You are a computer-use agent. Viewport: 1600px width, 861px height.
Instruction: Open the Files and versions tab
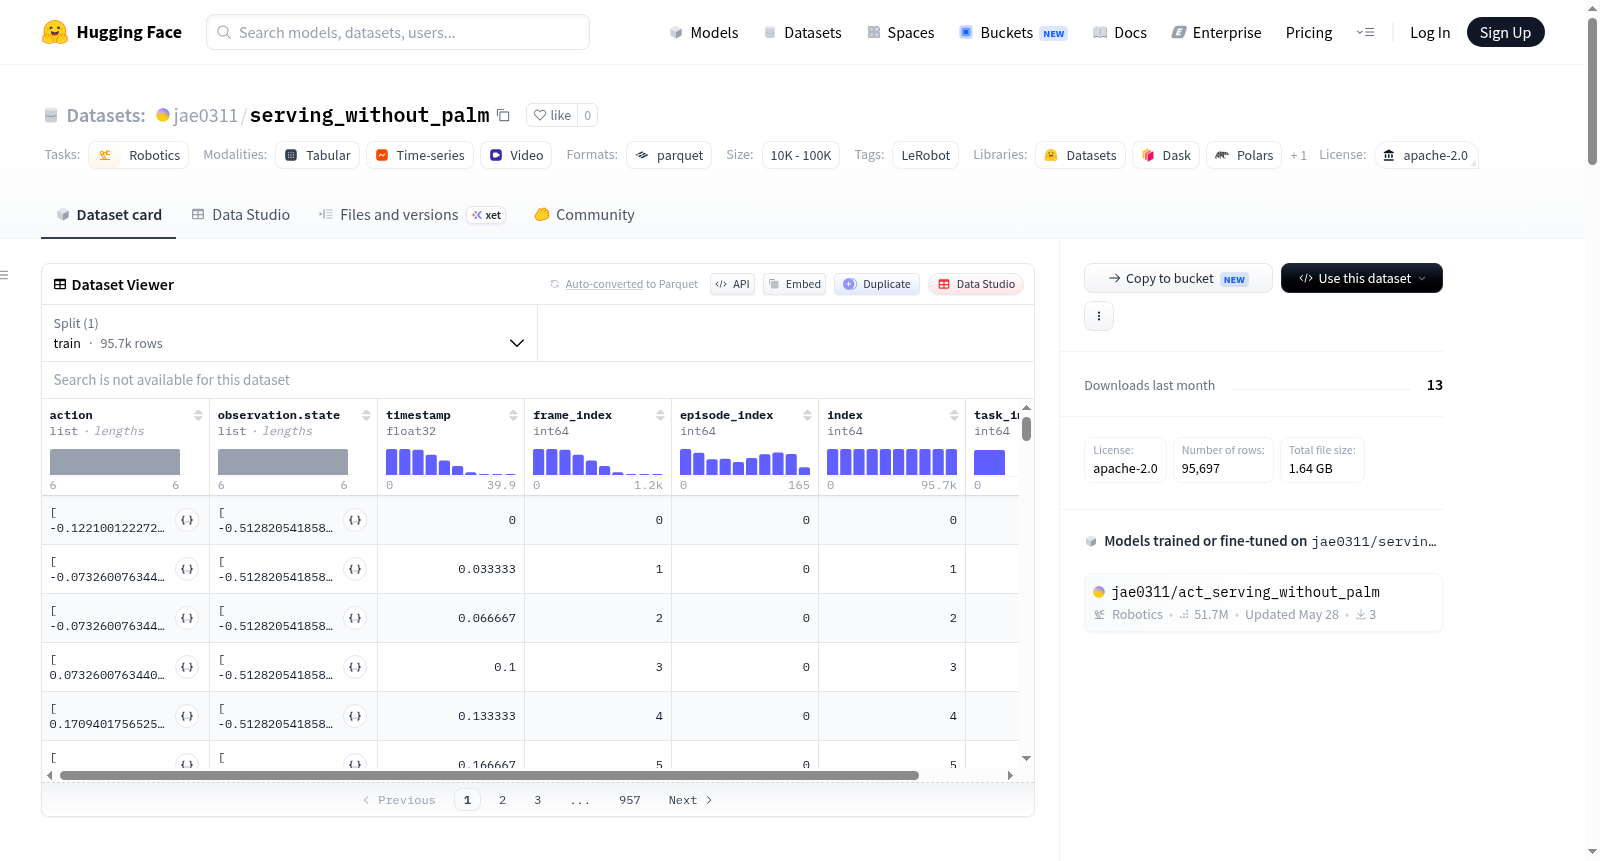[412, 214]
